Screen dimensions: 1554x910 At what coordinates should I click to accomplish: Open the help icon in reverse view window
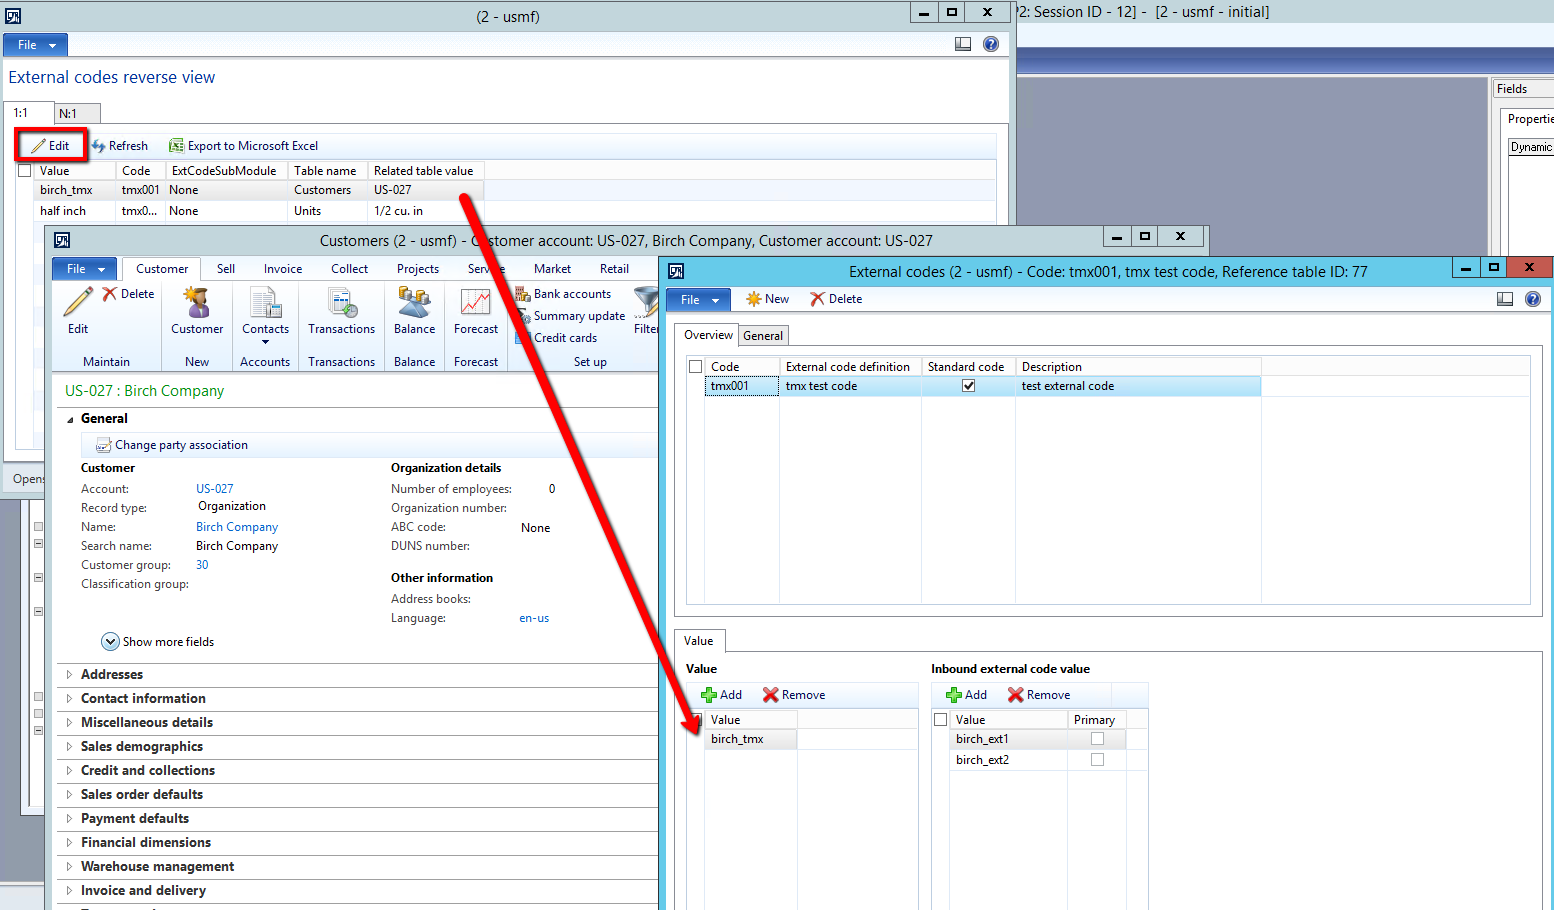point(991,44)
